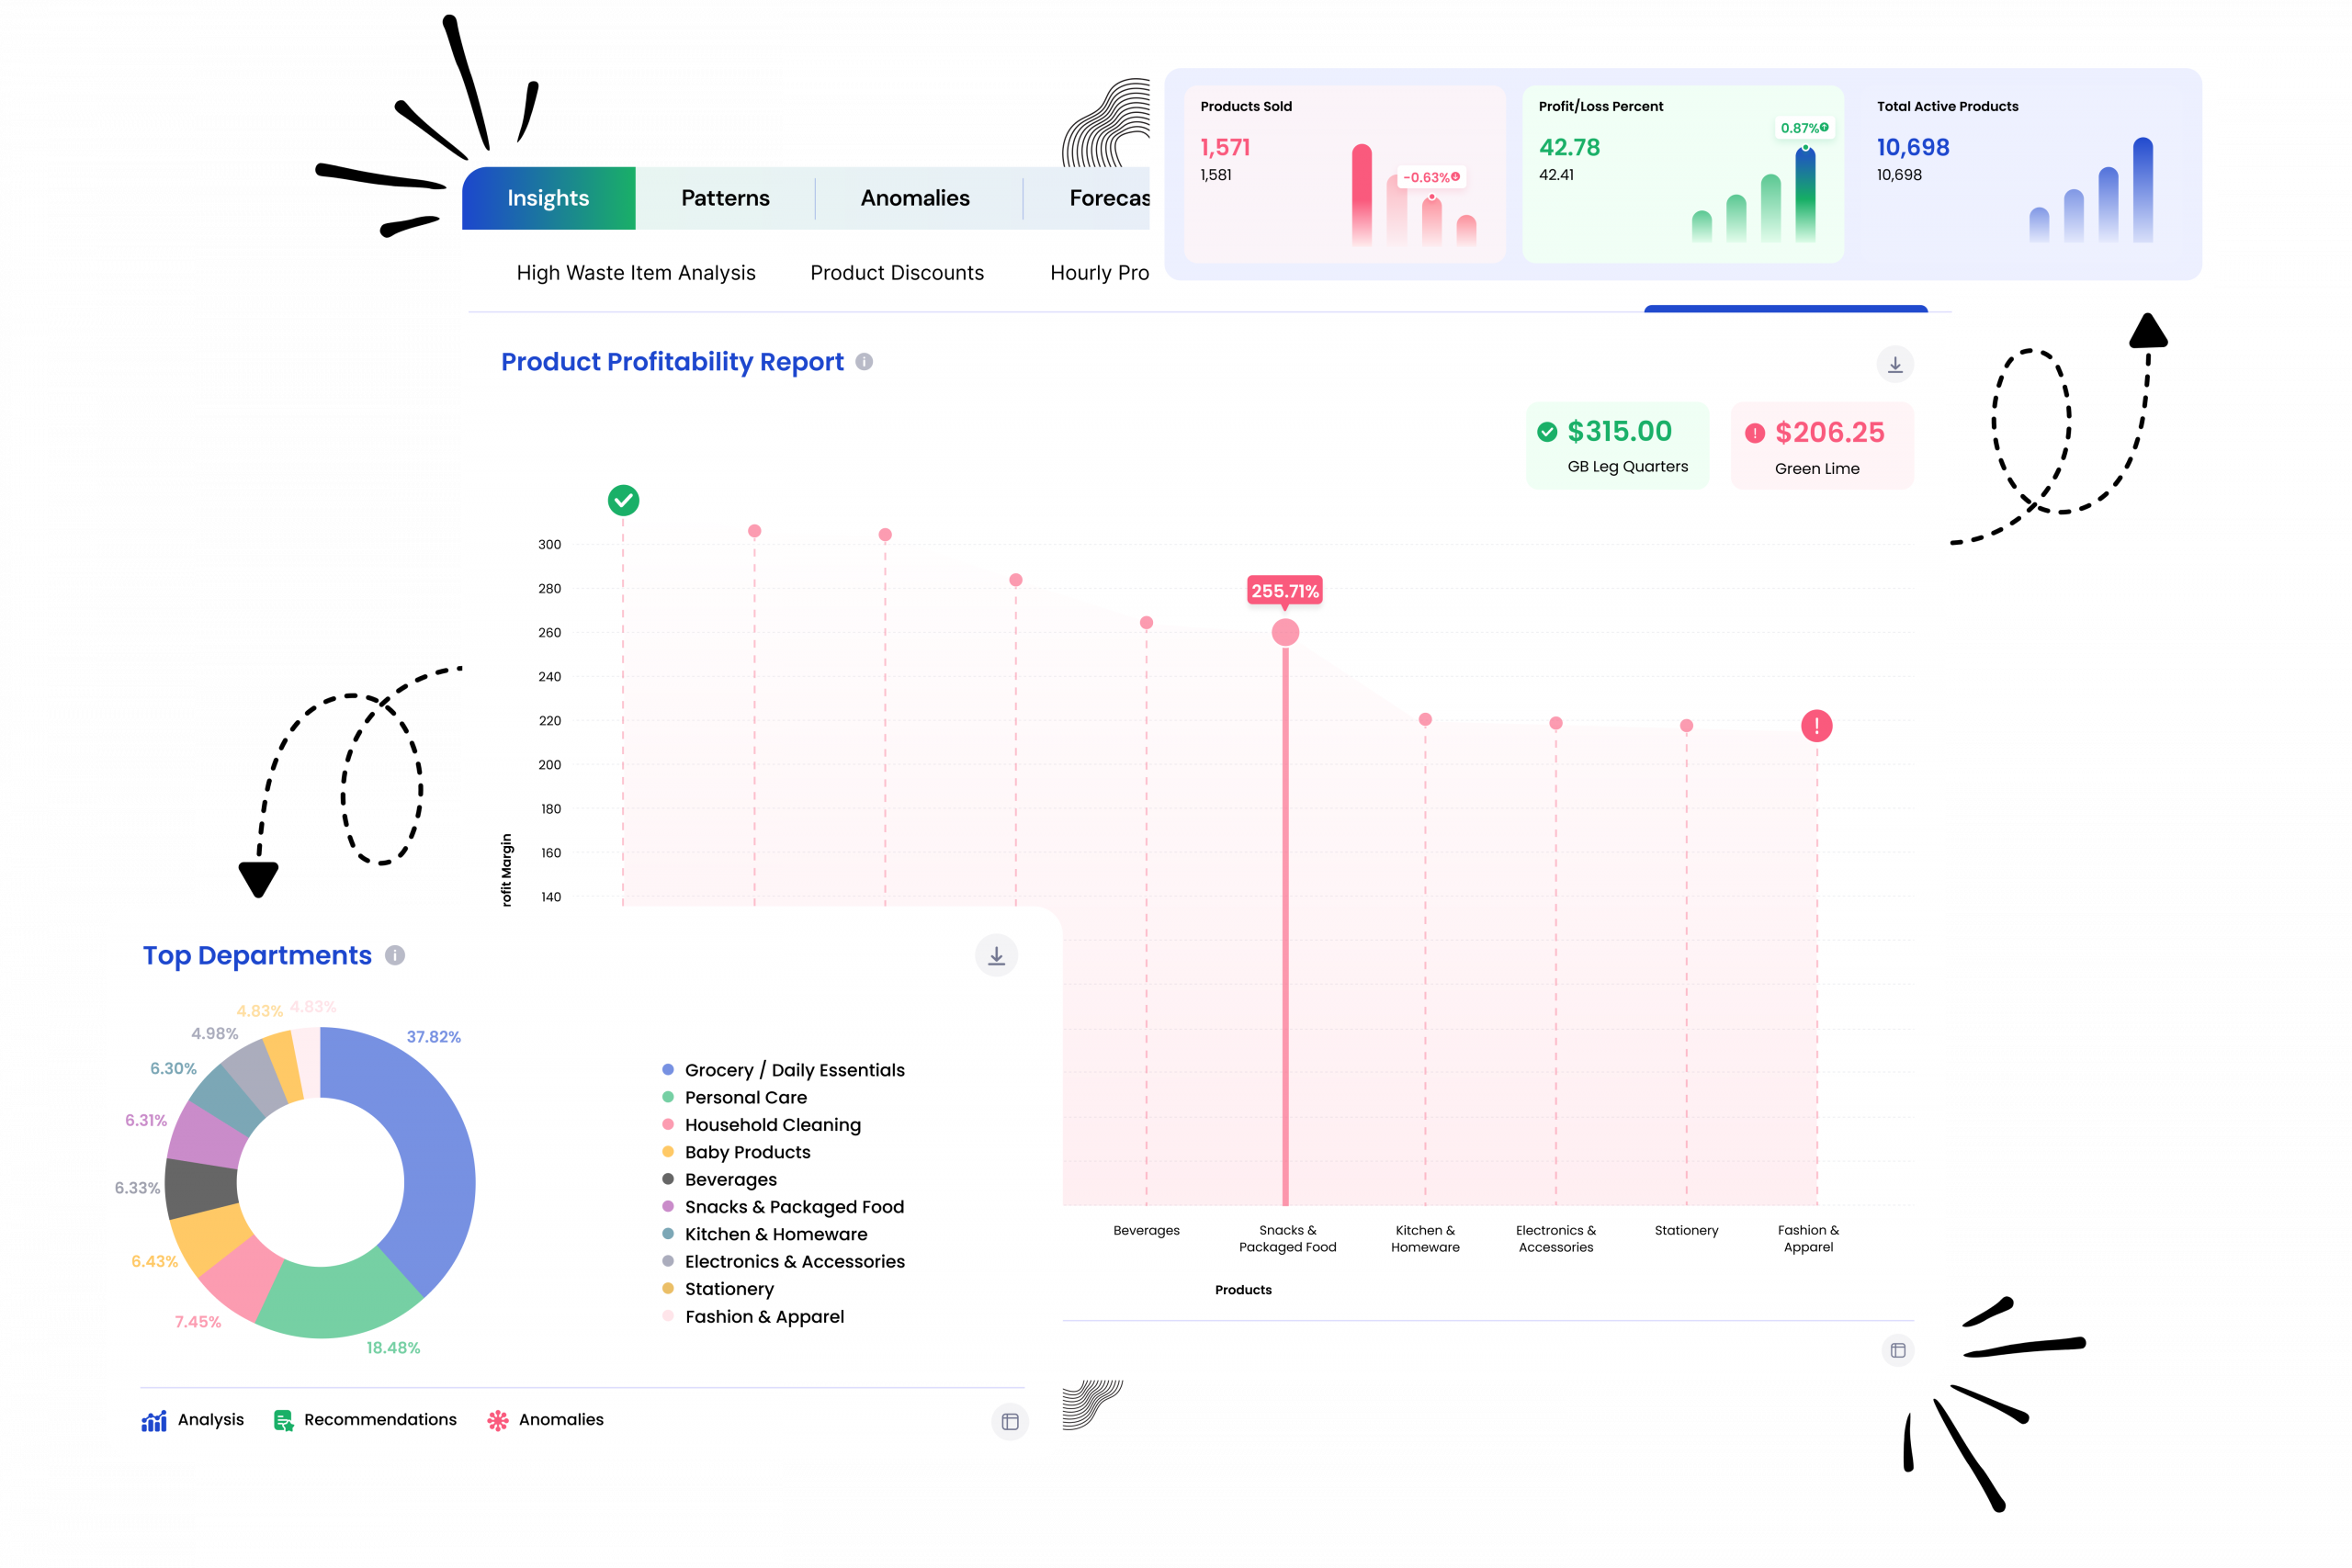This screenshot has height=1568, width=2352.
Task: Toggle Beverages legend item
Action: [730, 1179]
